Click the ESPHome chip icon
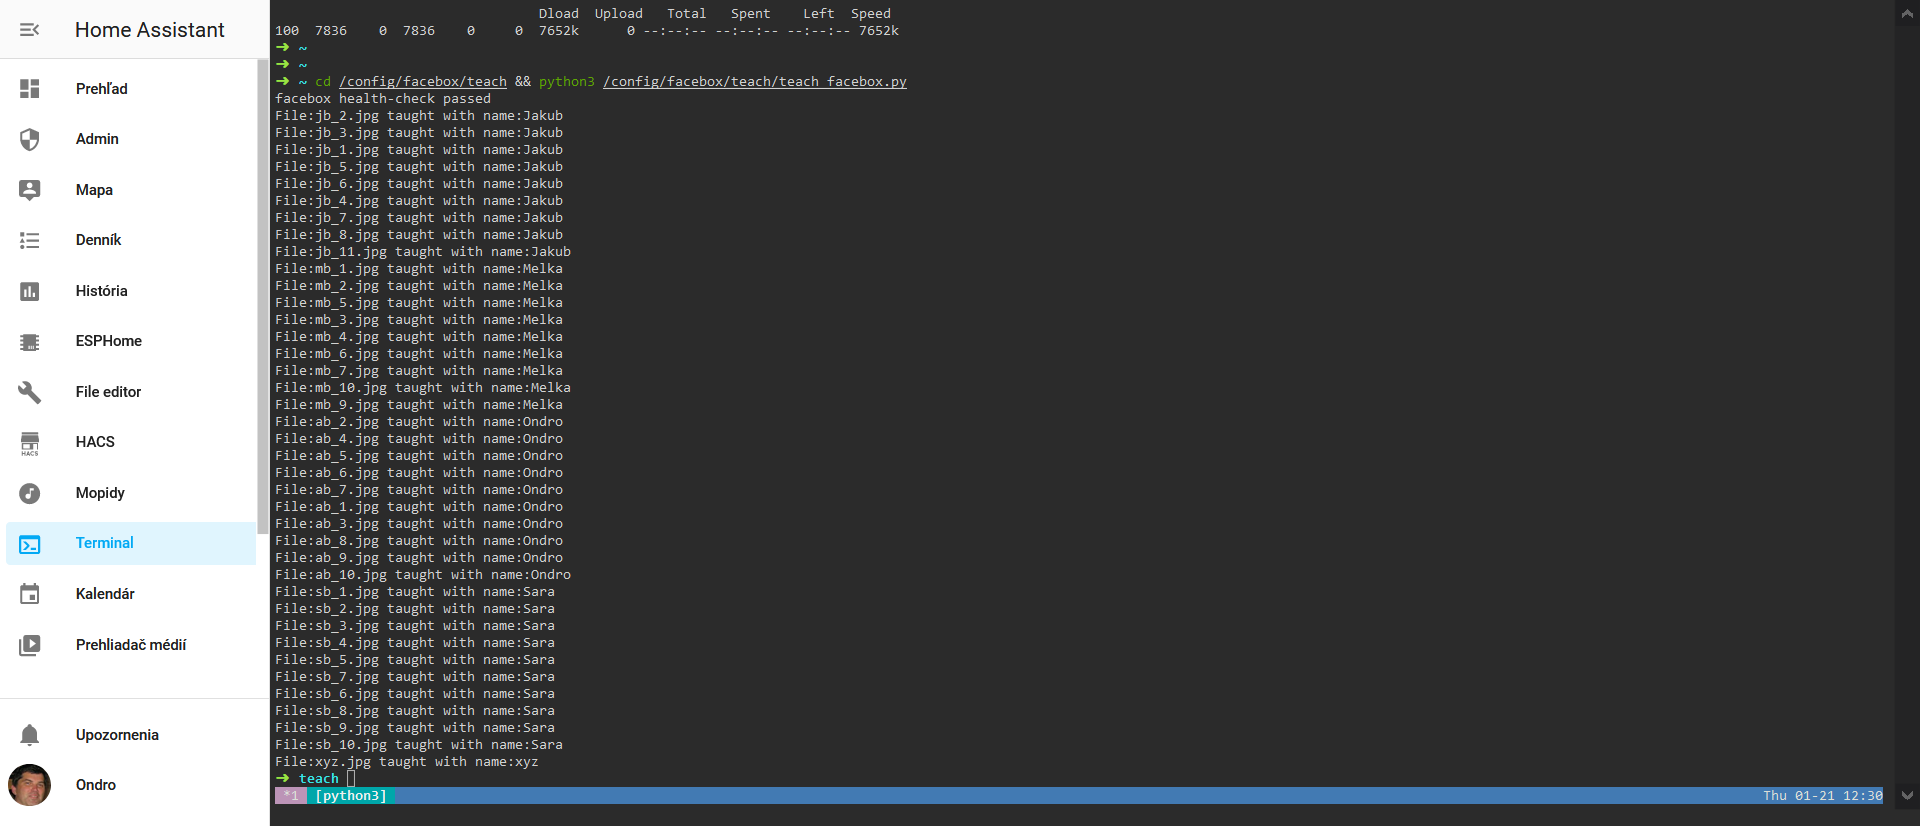Viewport: 1920px width, 826px height. click(30, 341)
